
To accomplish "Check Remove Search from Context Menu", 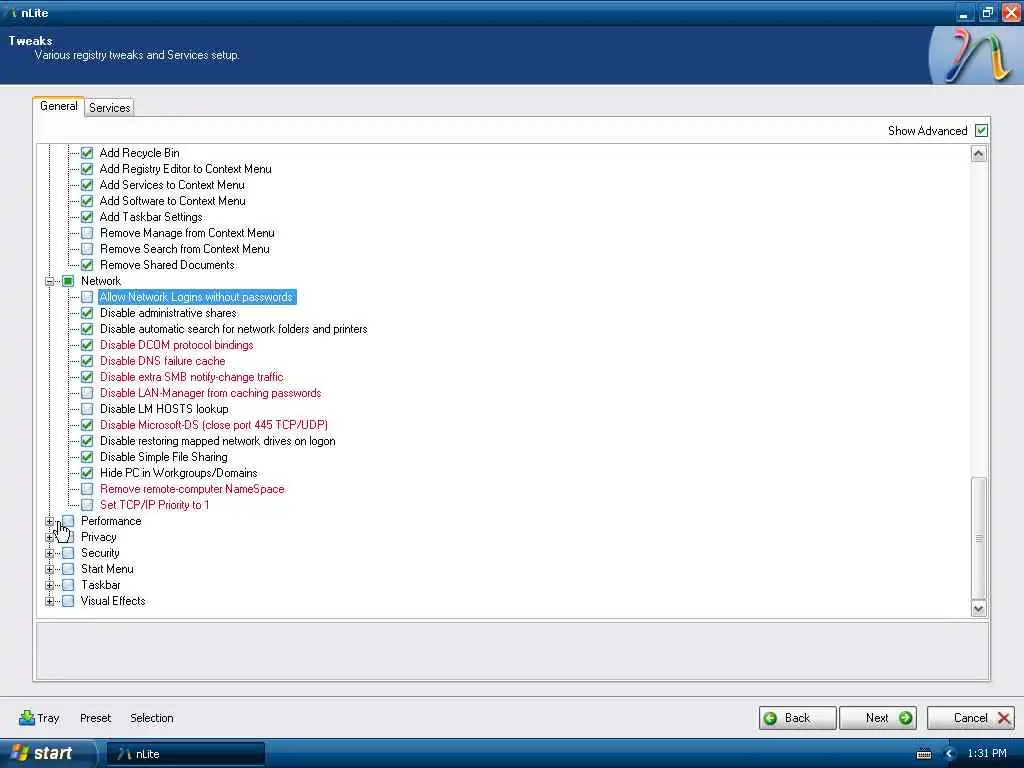I will [x=87, y=249].
